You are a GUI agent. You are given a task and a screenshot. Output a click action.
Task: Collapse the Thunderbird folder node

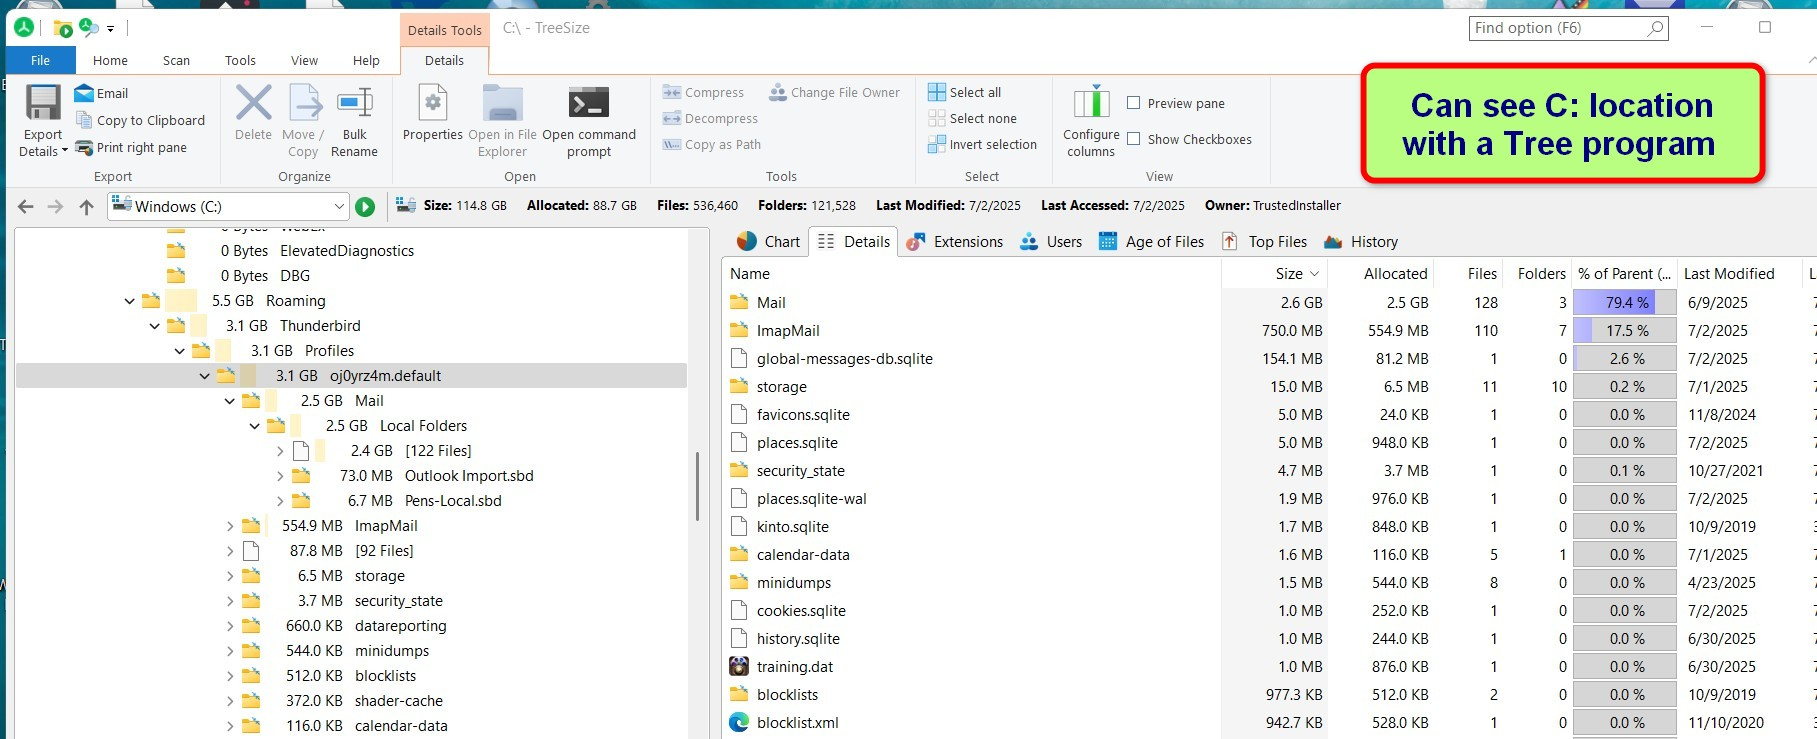155,326
